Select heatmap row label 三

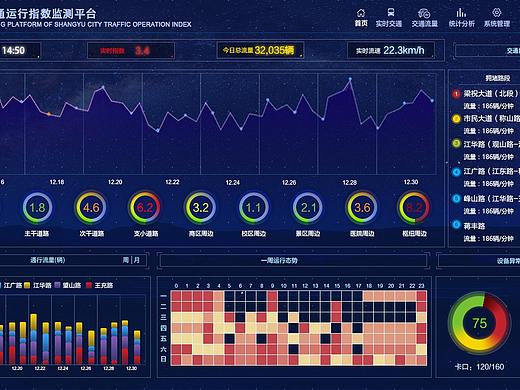pos(163,317)
